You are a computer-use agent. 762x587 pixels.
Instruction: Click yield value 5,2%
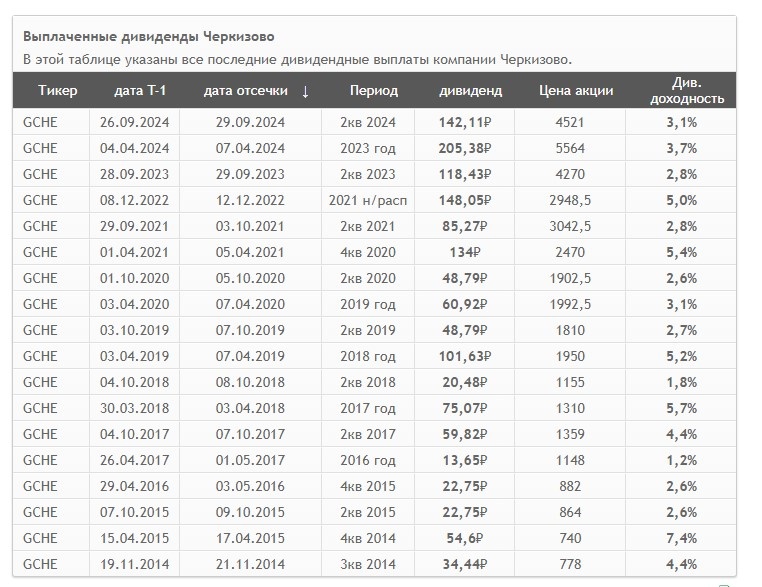pyautogui.click(x=681, y=356)
